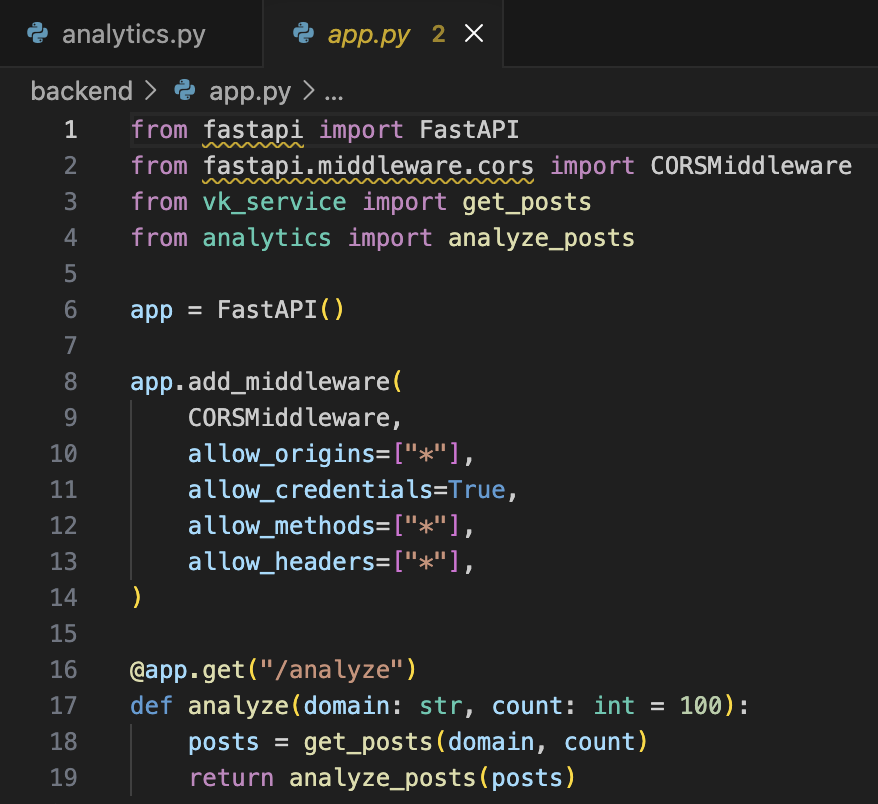Place cursor on allow_credentials True value
Screen dimensions: 878x804
[476, 490]
